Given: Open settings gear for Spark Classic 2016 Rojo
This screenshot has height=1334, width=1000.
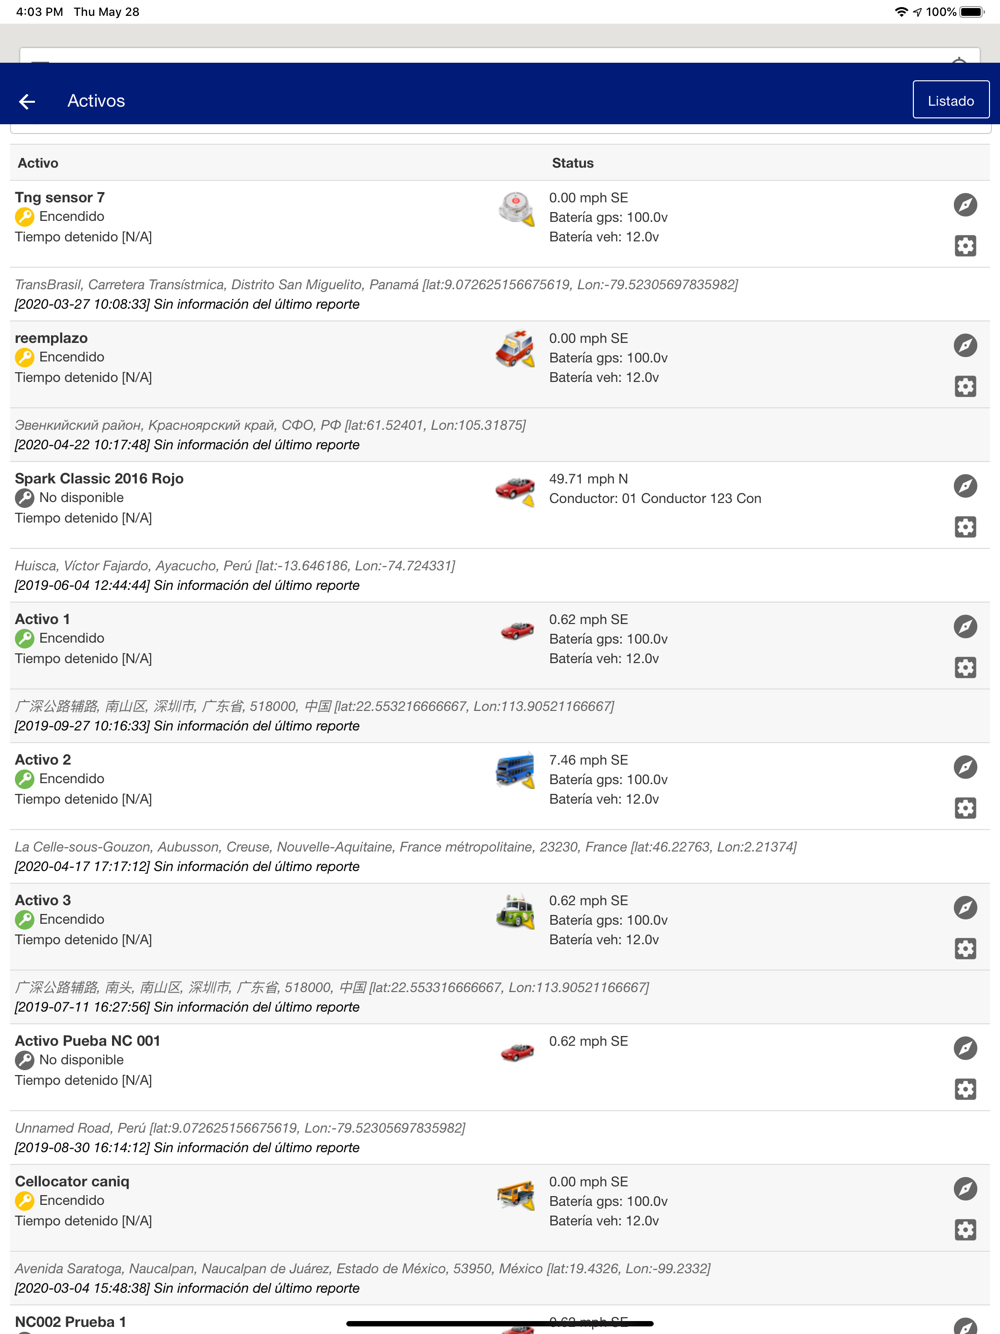Looking at the screenshot, I should (x=965, y=527).
